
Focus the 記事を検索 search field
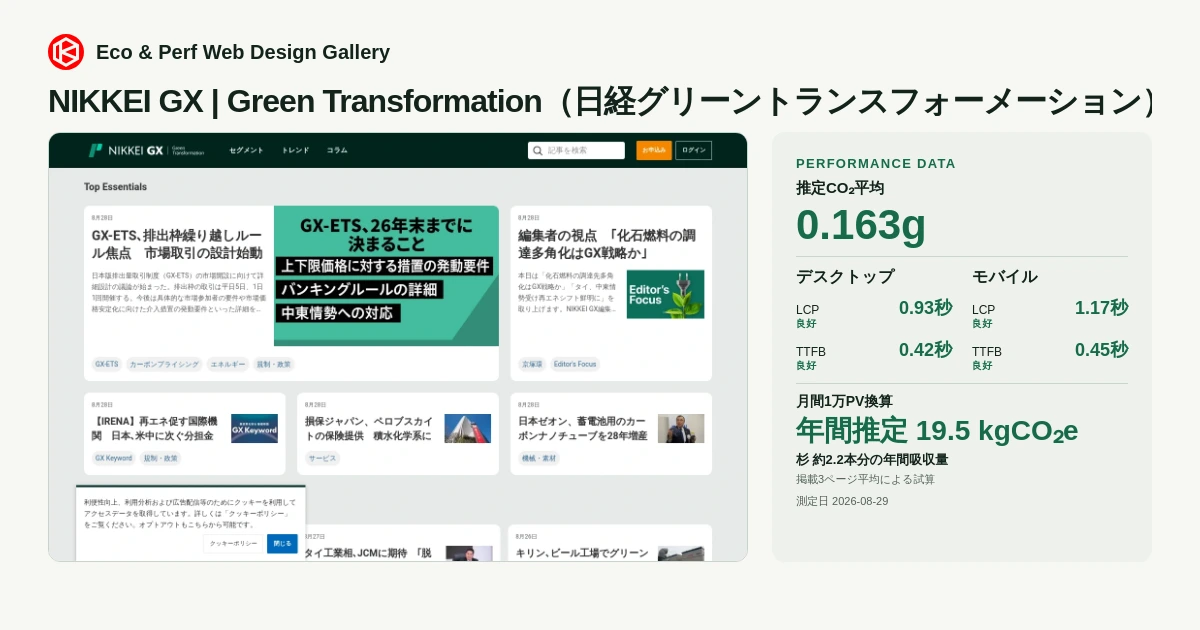pyautogui.click(x=576, y=150)
